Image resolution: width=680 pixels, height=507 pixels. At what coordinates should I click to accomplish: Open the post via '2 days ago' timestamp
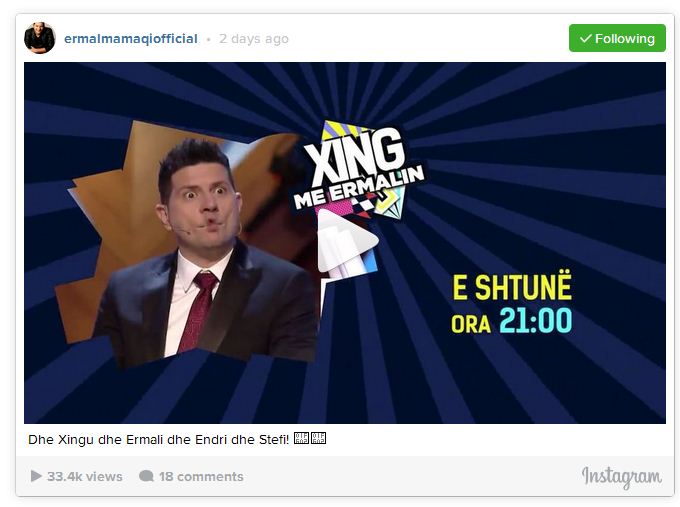254,39
